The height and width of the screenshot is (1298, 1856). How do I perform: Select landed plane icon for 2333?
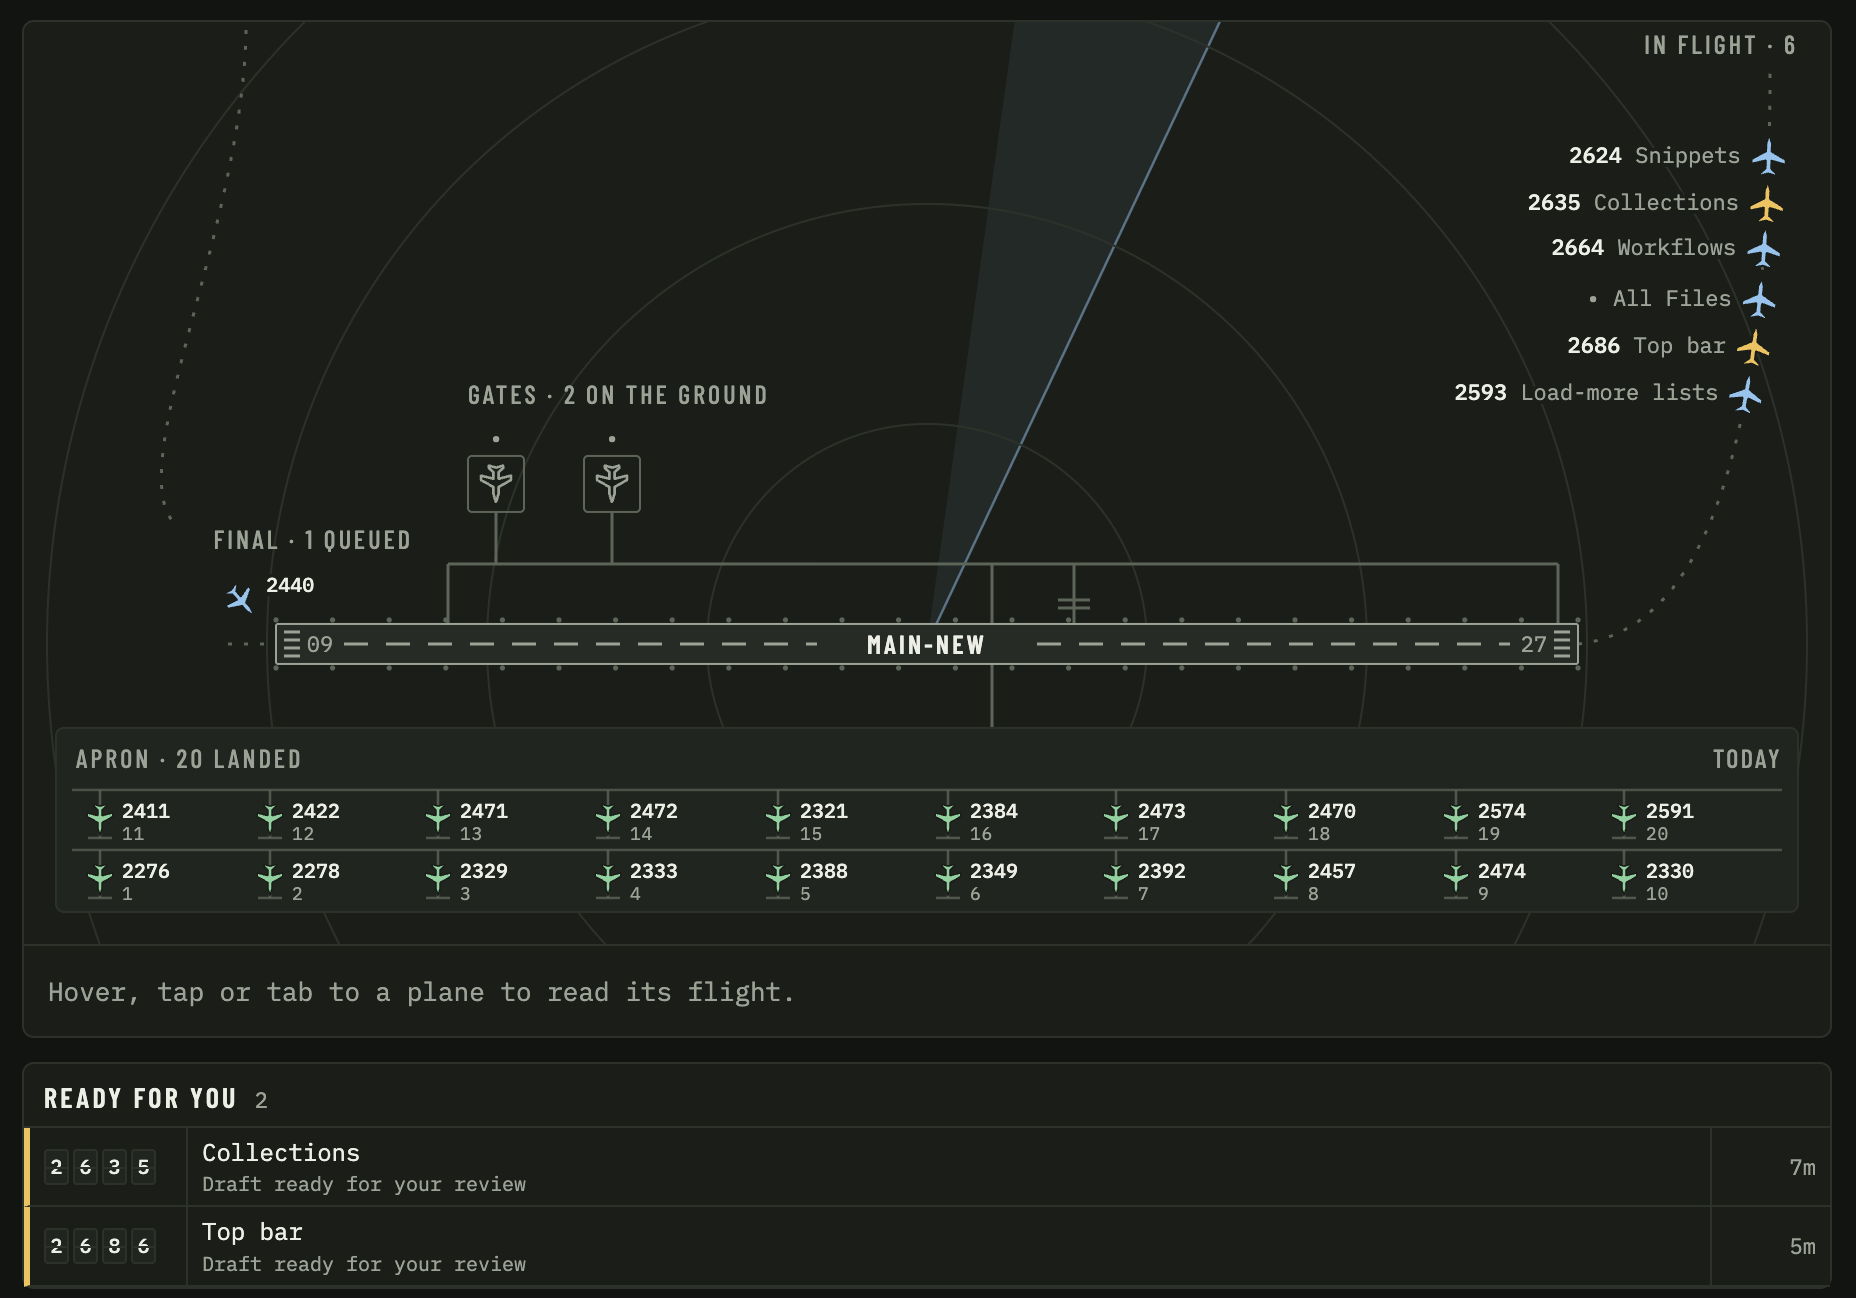click(608, 880)
